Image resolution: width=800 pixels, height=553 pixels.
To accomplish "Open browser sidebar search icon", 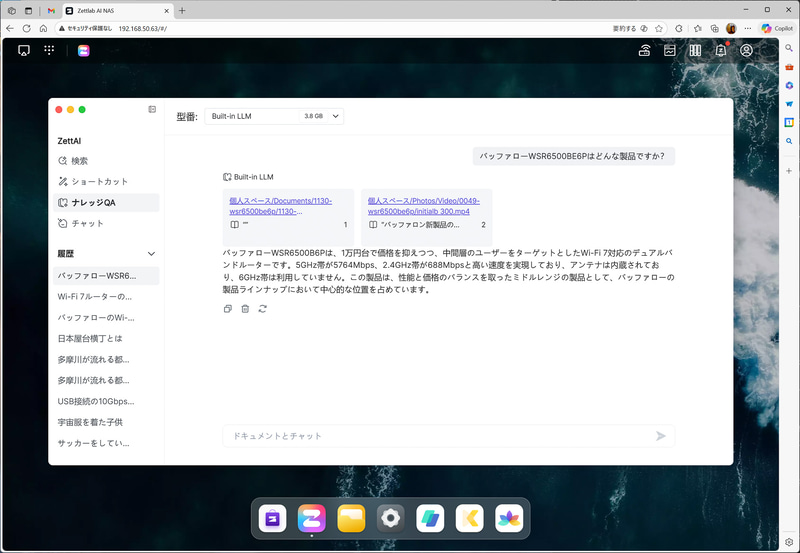I will [x=789, y=48].
